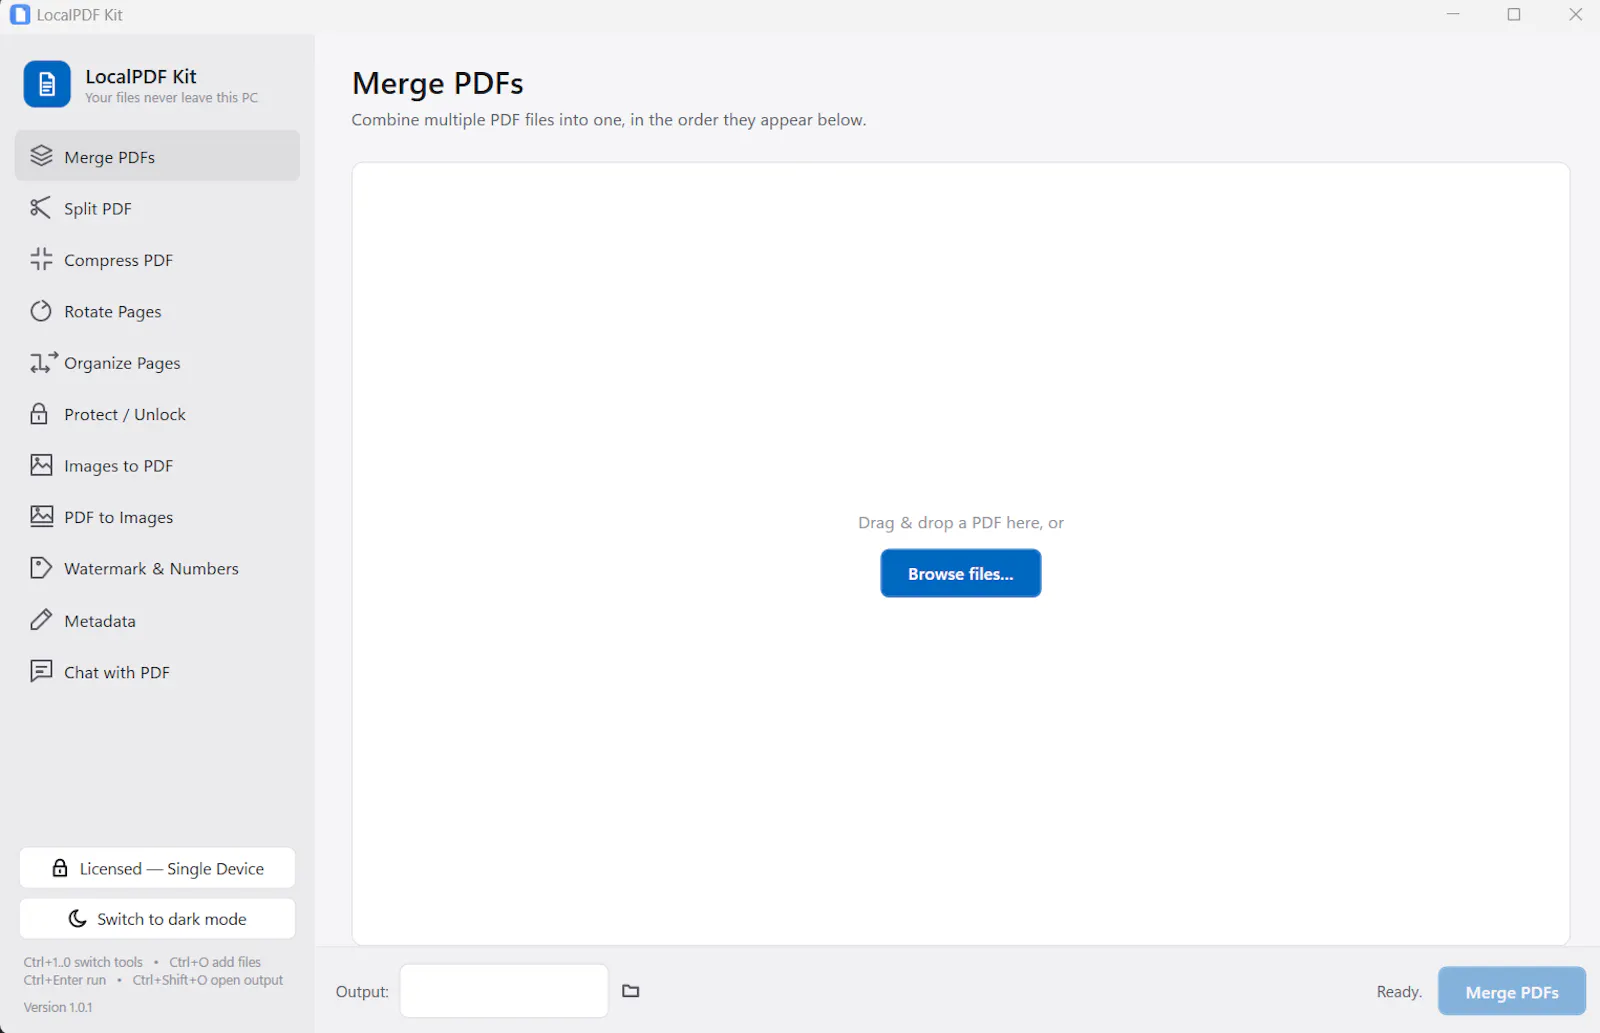1600x1033 pixels.
Task: Choose PDF to Images tool
Action: [157, 517]
